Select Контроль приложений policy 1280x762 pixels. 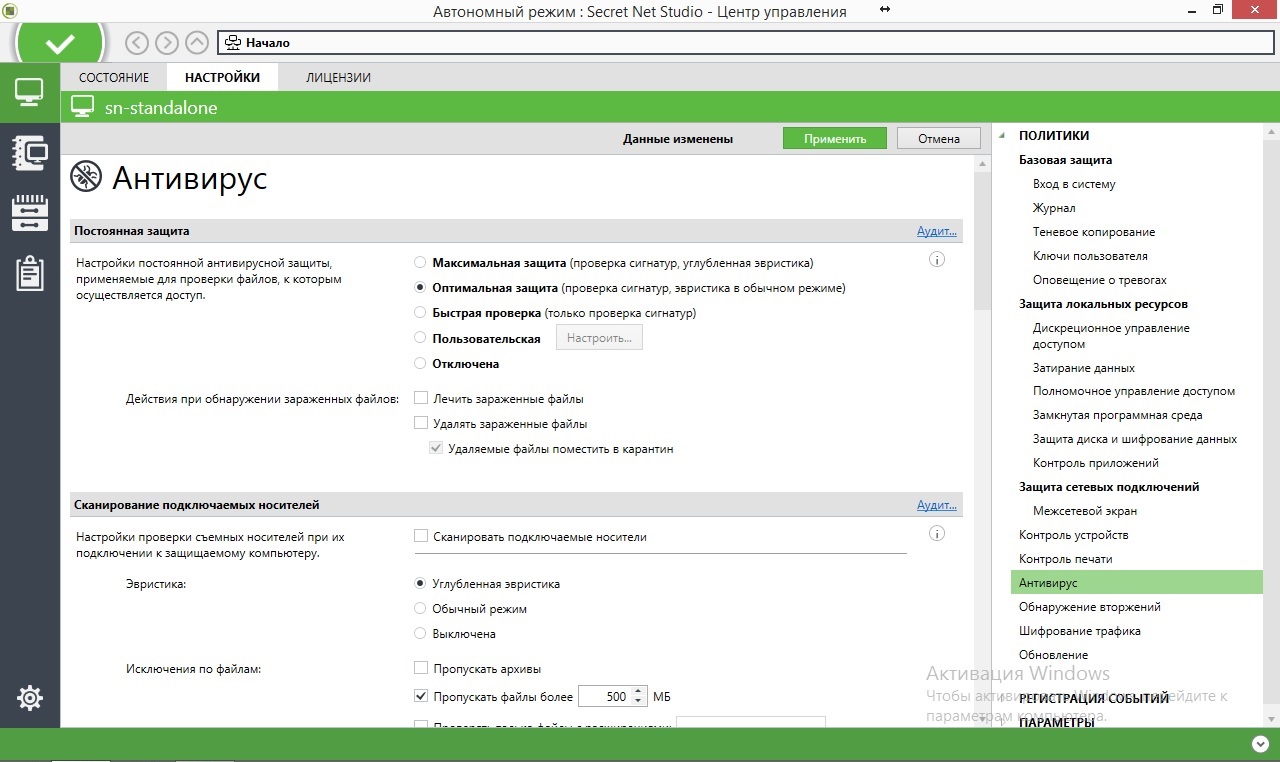click(1096, 463)
